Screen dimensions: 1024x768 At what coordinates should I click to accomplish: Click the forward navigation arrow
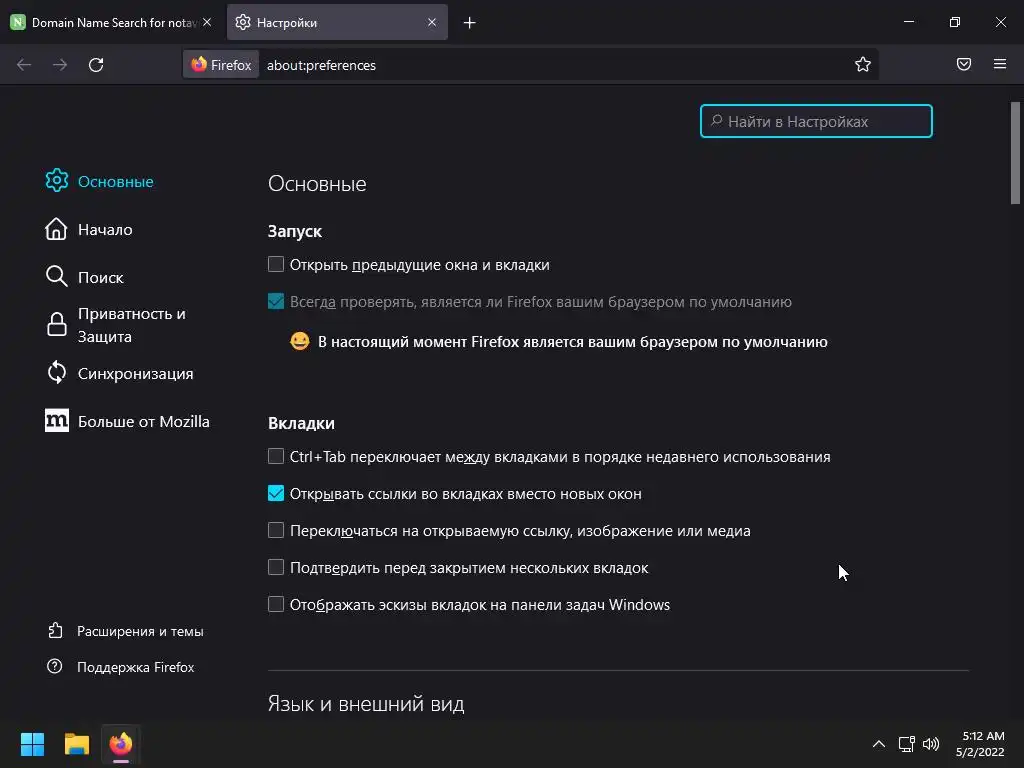pyautogui.click(x=59, y=65)
